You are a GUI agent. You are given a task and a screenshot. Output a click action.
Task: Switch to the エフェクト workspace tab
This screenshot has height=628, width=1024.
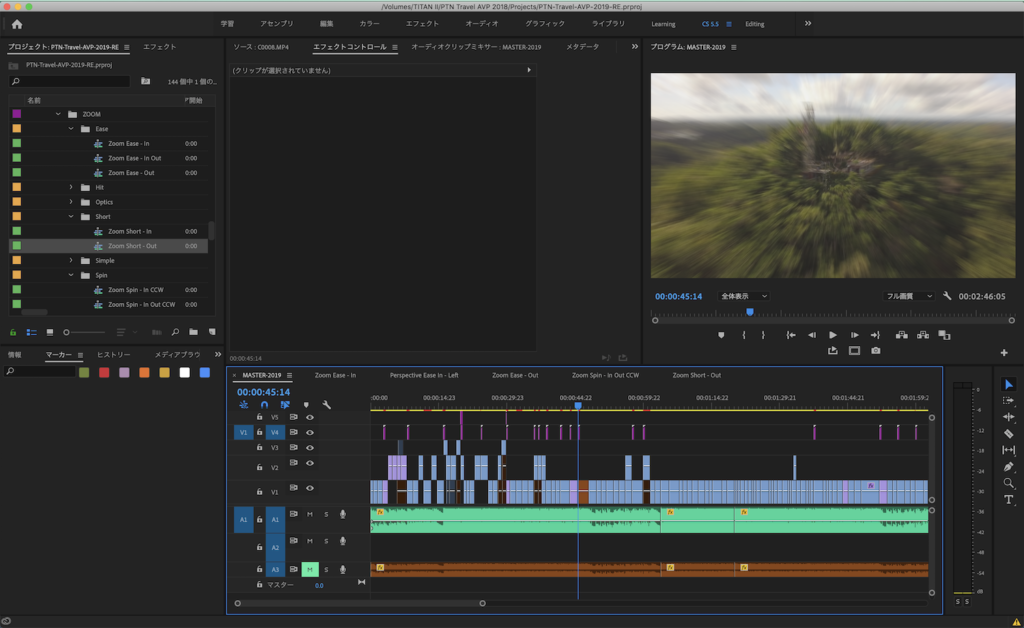(x=421, y=23)
